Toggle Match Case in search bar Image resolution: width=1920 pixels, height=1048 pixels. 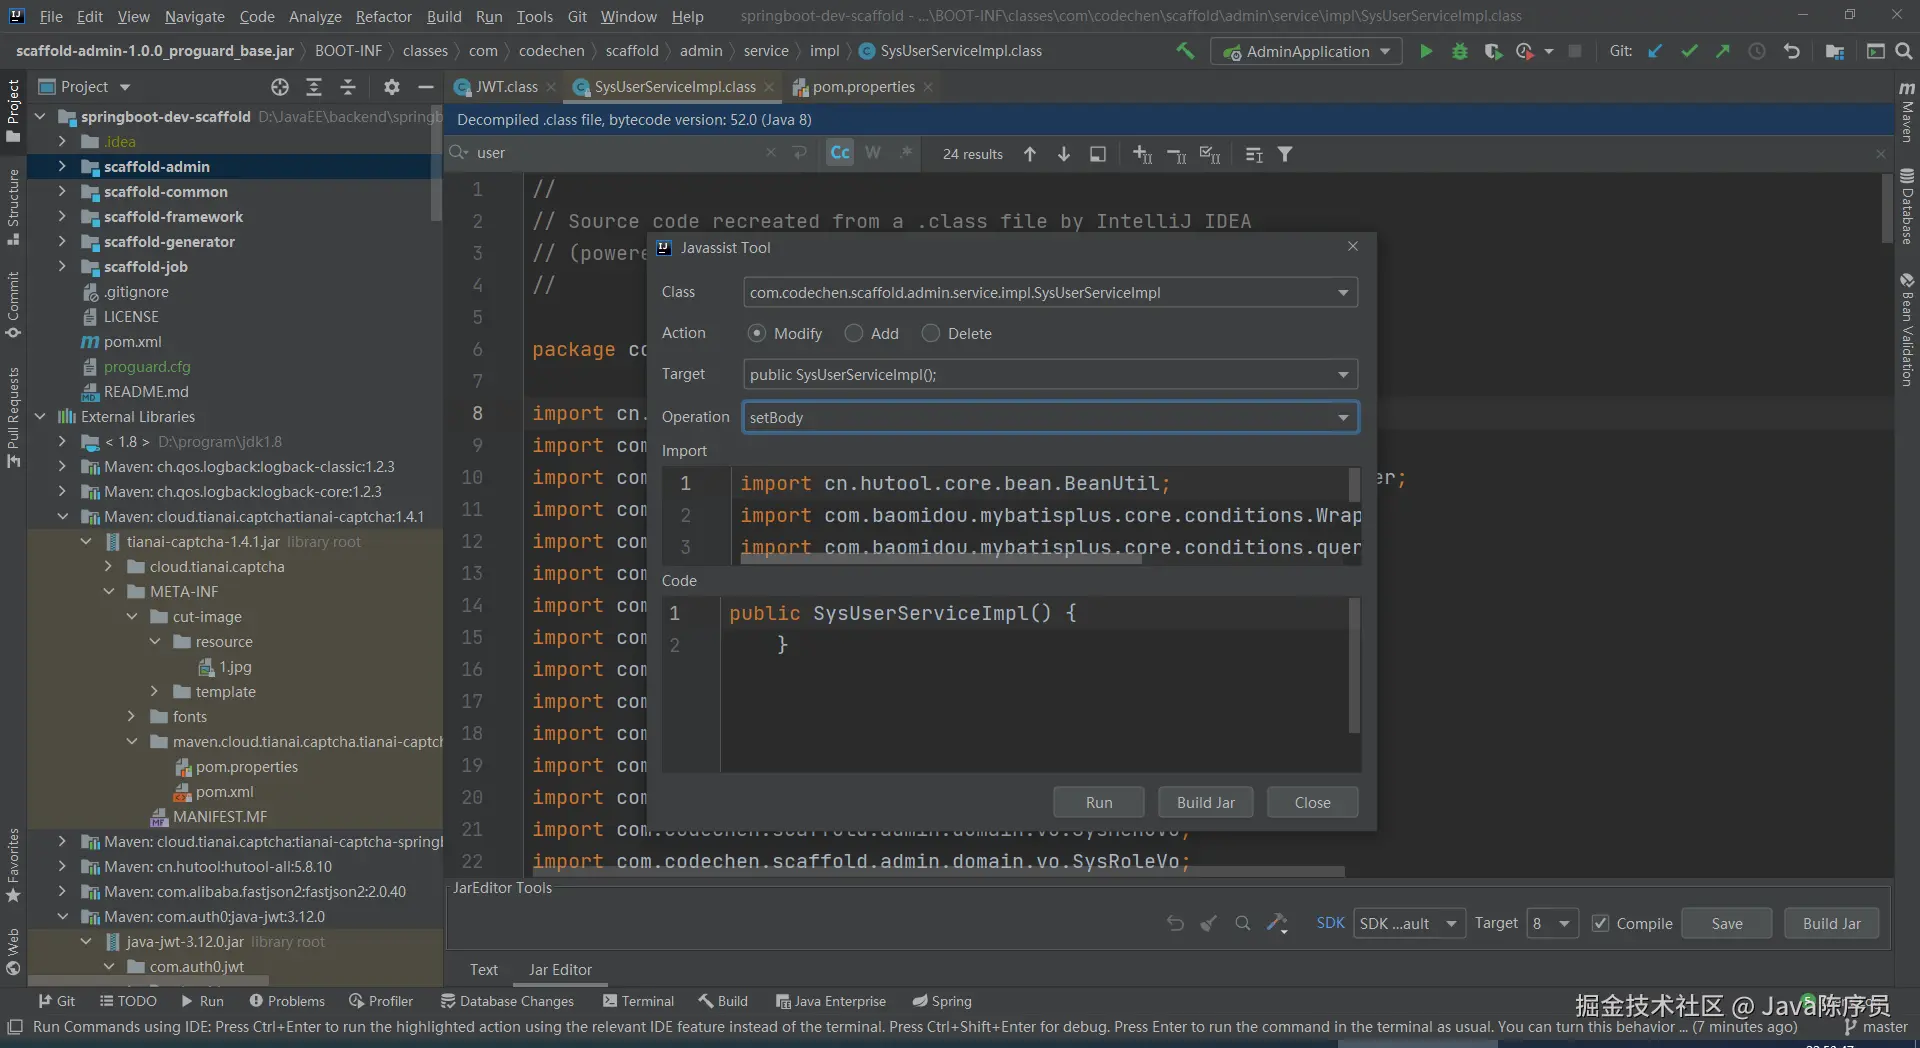coord(840,153)
